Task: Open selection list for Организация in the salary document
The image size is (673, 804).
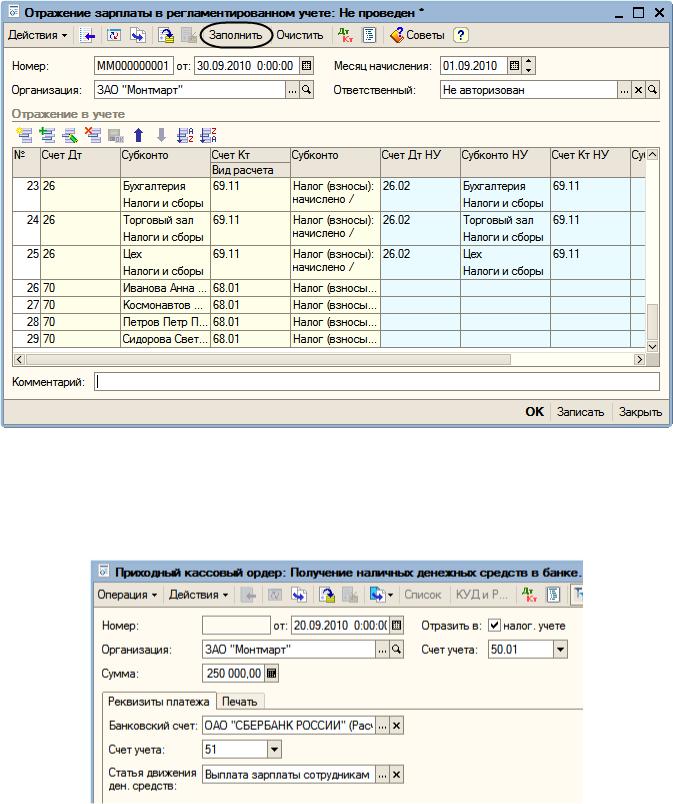Action: pos(292,90)
